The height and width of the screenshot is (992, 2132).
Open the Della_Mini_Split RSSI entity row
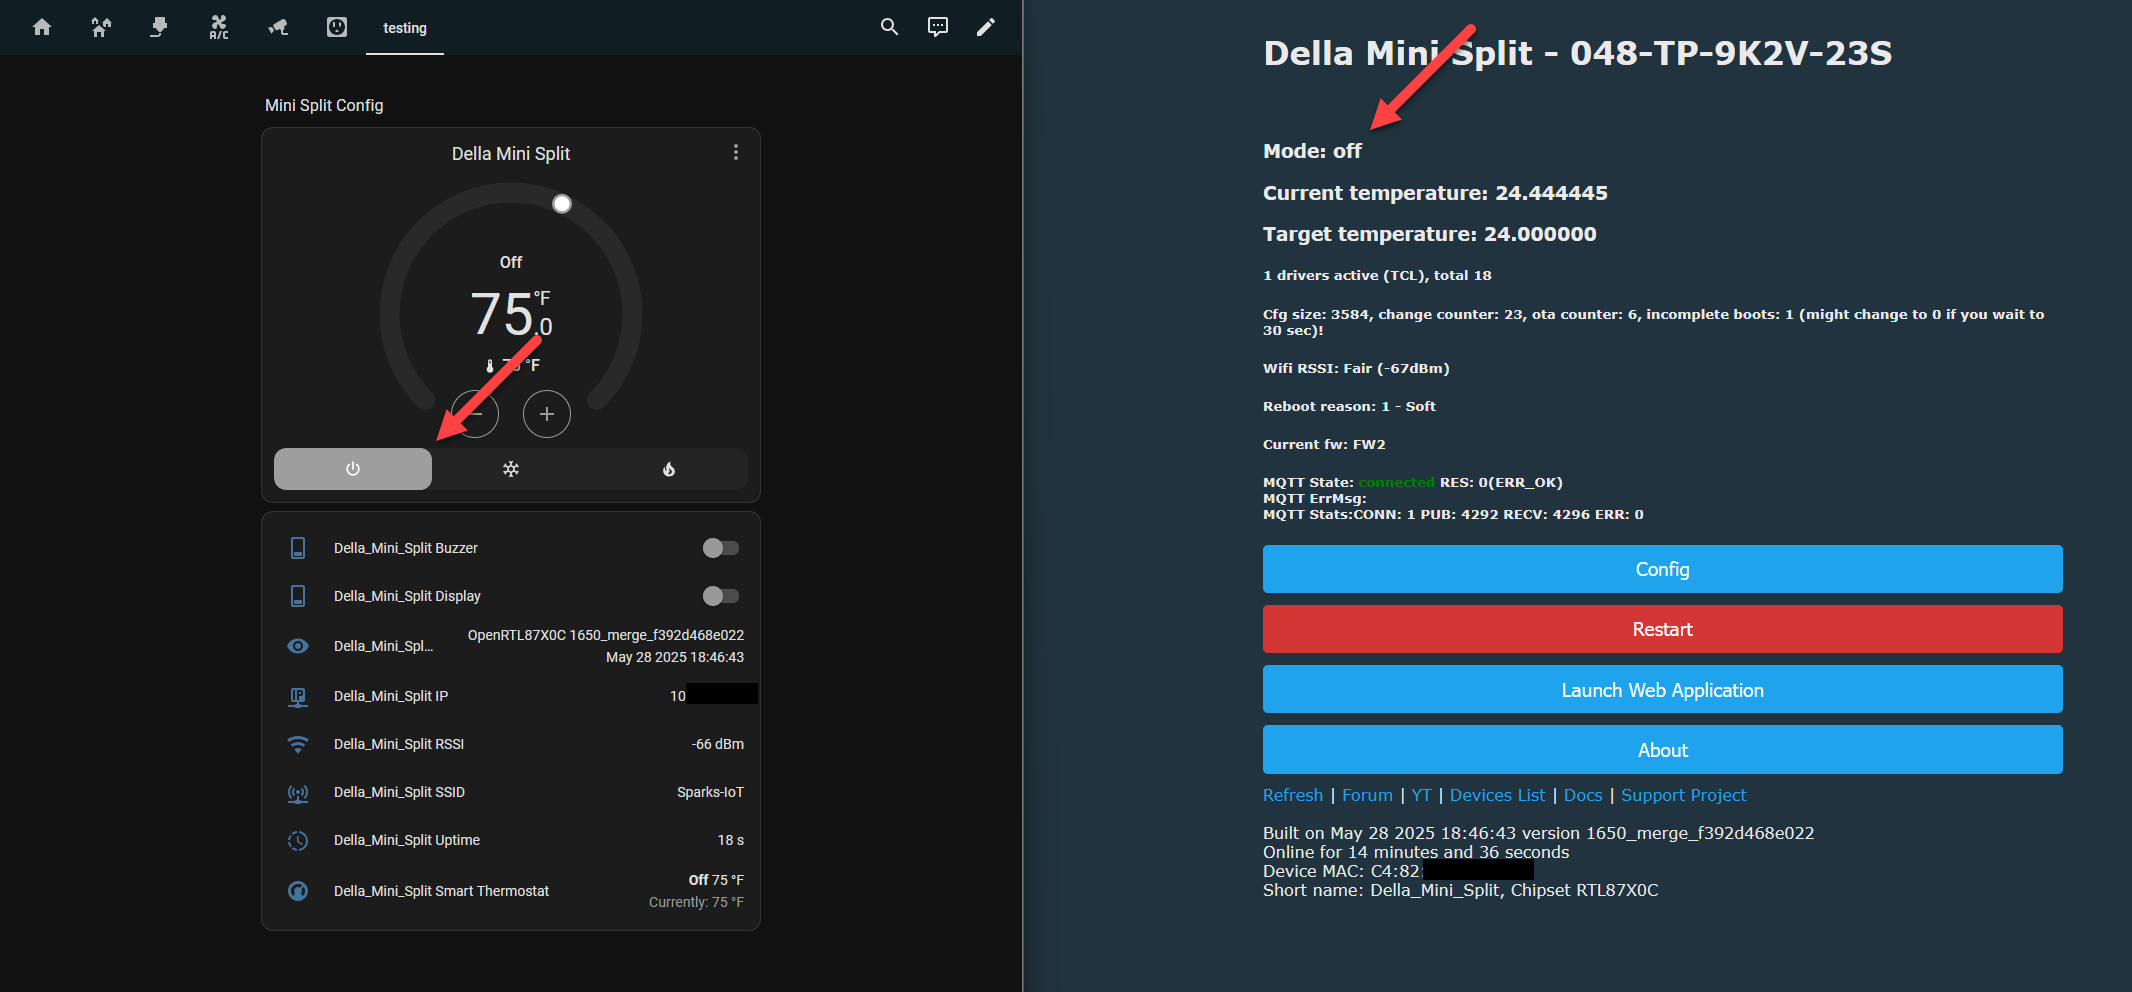(511, 744)
